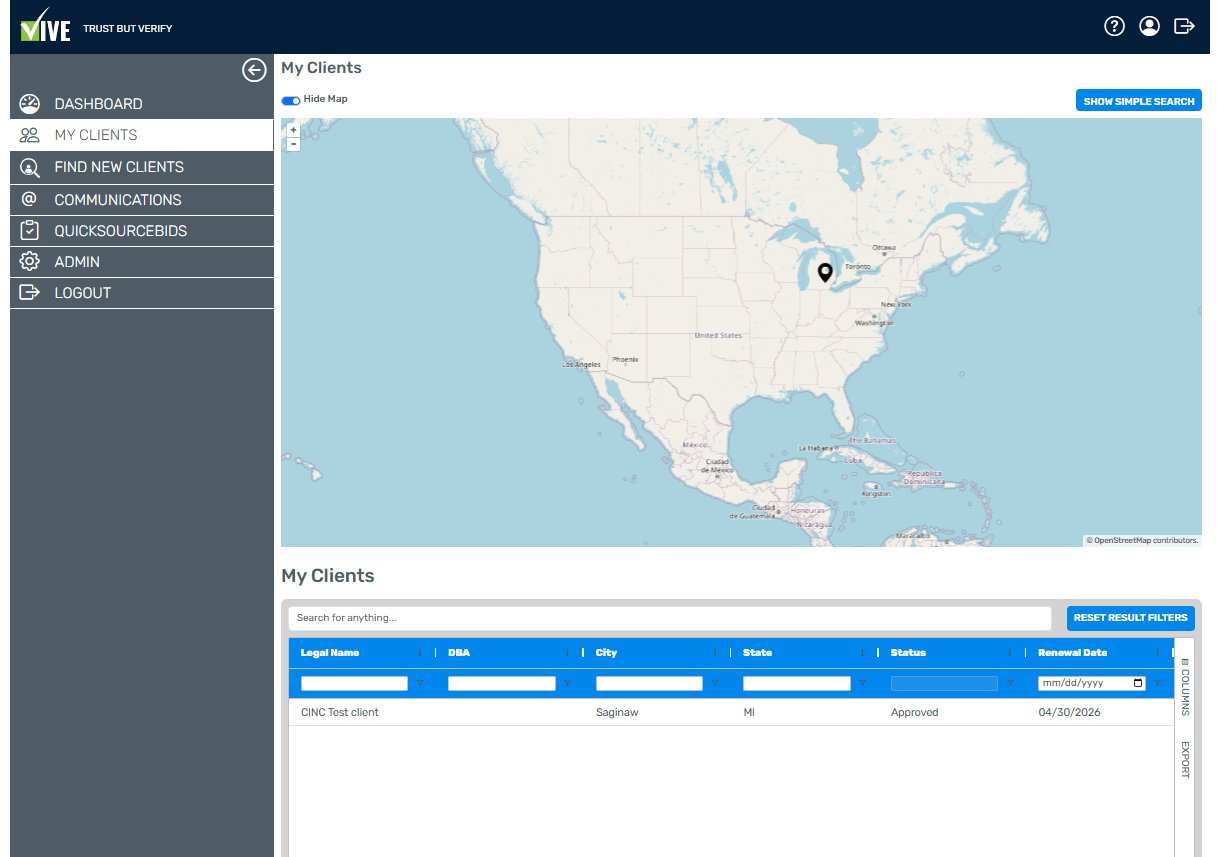Open the Renewal Date filter funnel icon
This screenshot has height=857, width=1217.
click(x=1158, y=684)
